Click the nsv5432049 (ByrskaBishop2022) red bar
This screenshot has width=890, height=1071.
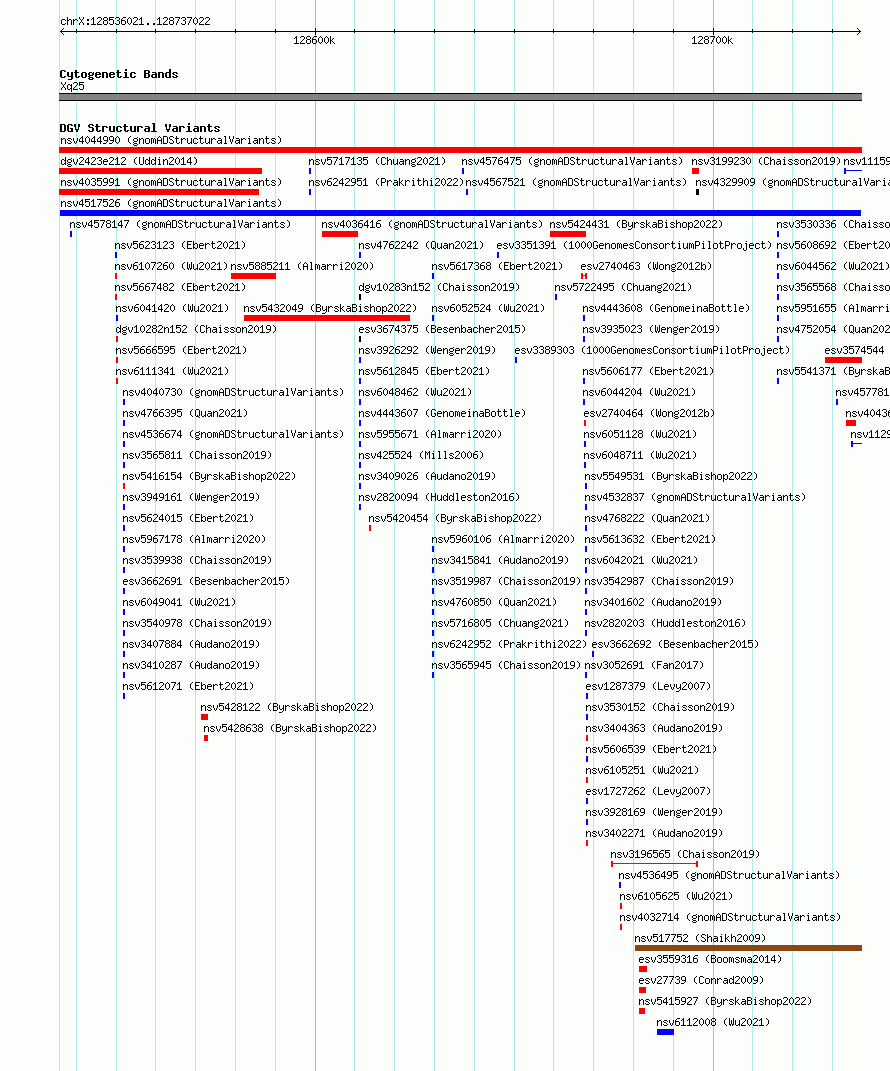coord(326,318)
